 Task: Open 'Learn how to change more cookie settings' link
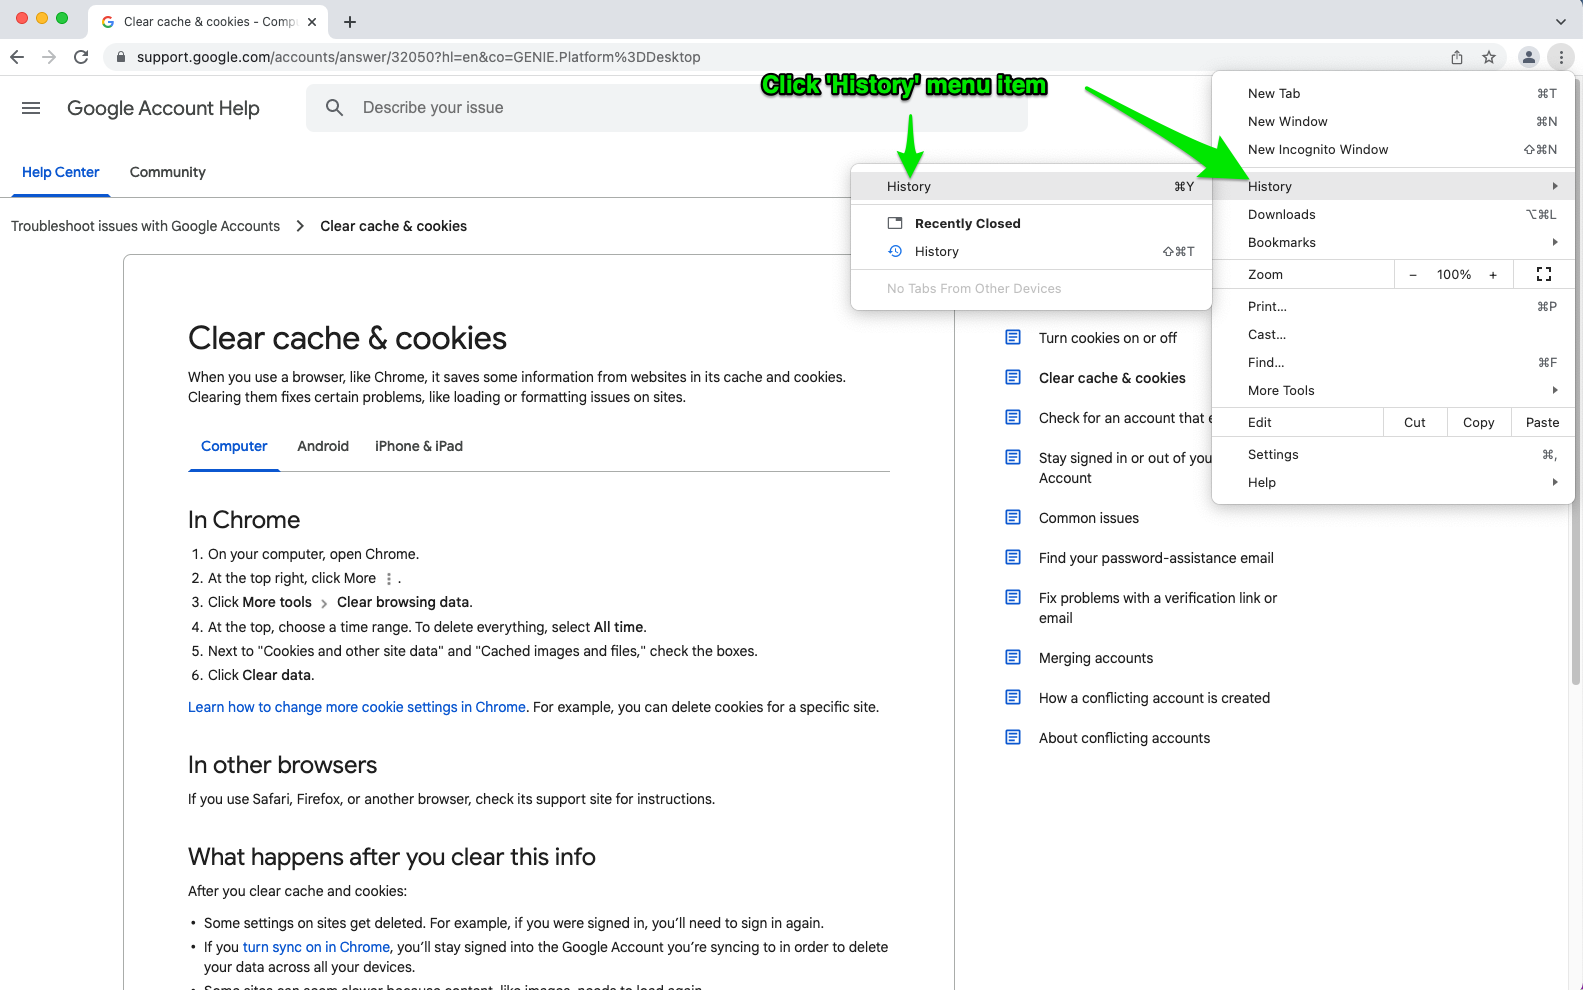pos(357,707)
